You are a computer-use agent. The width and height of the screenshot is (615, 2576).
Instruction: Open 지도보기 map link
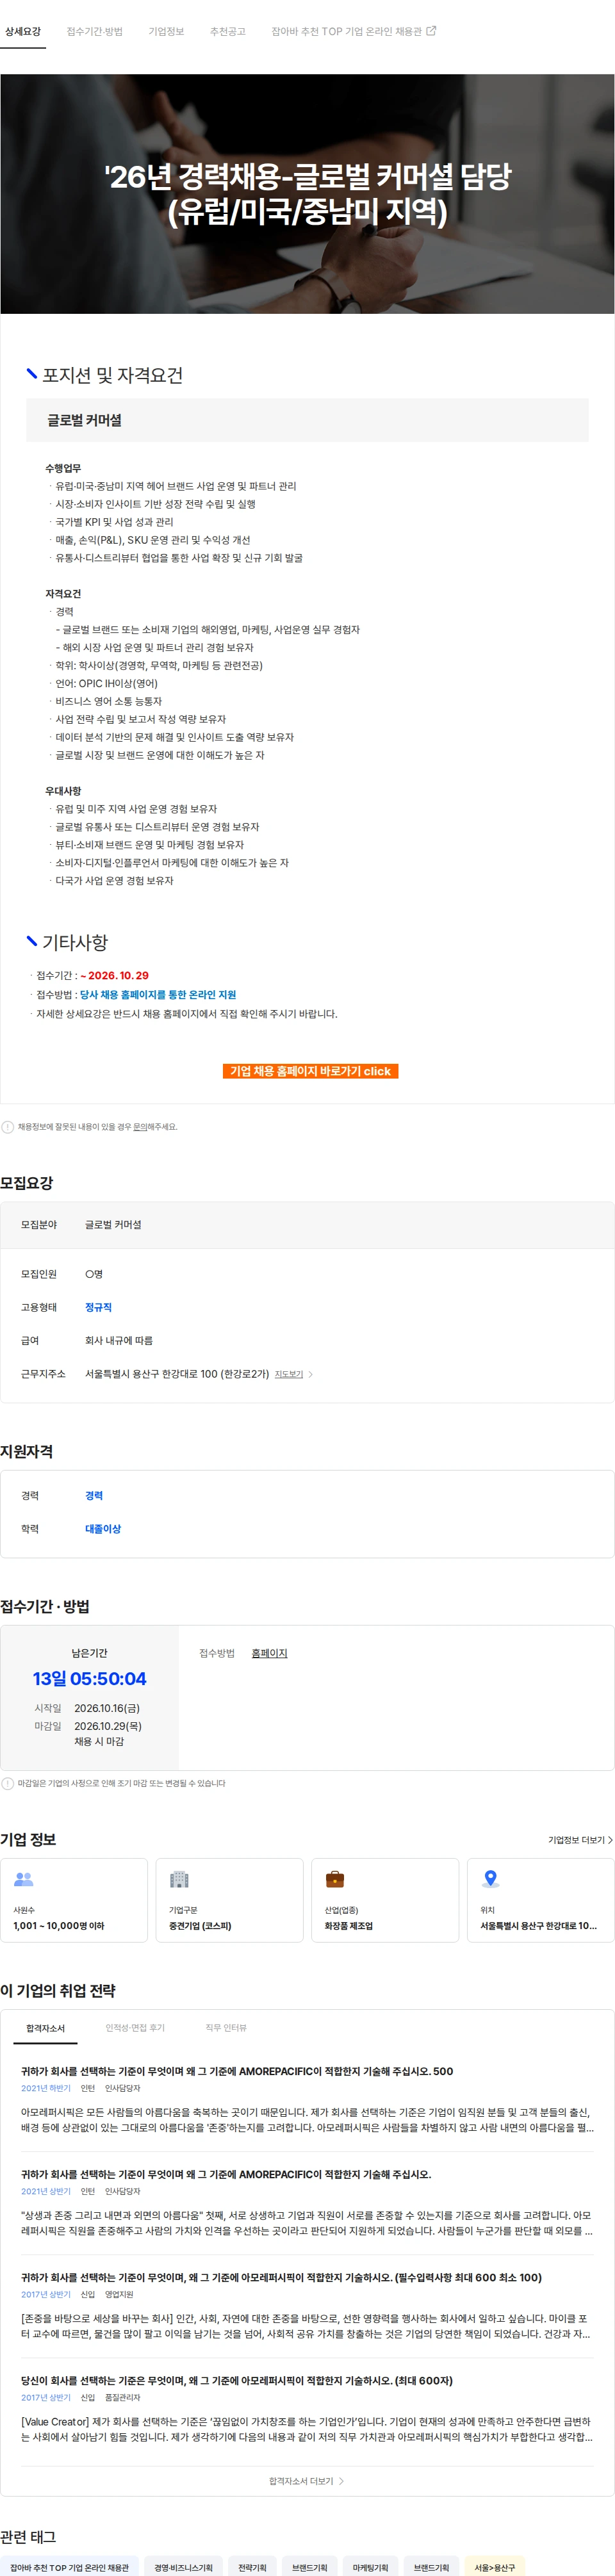[288, 1374]
